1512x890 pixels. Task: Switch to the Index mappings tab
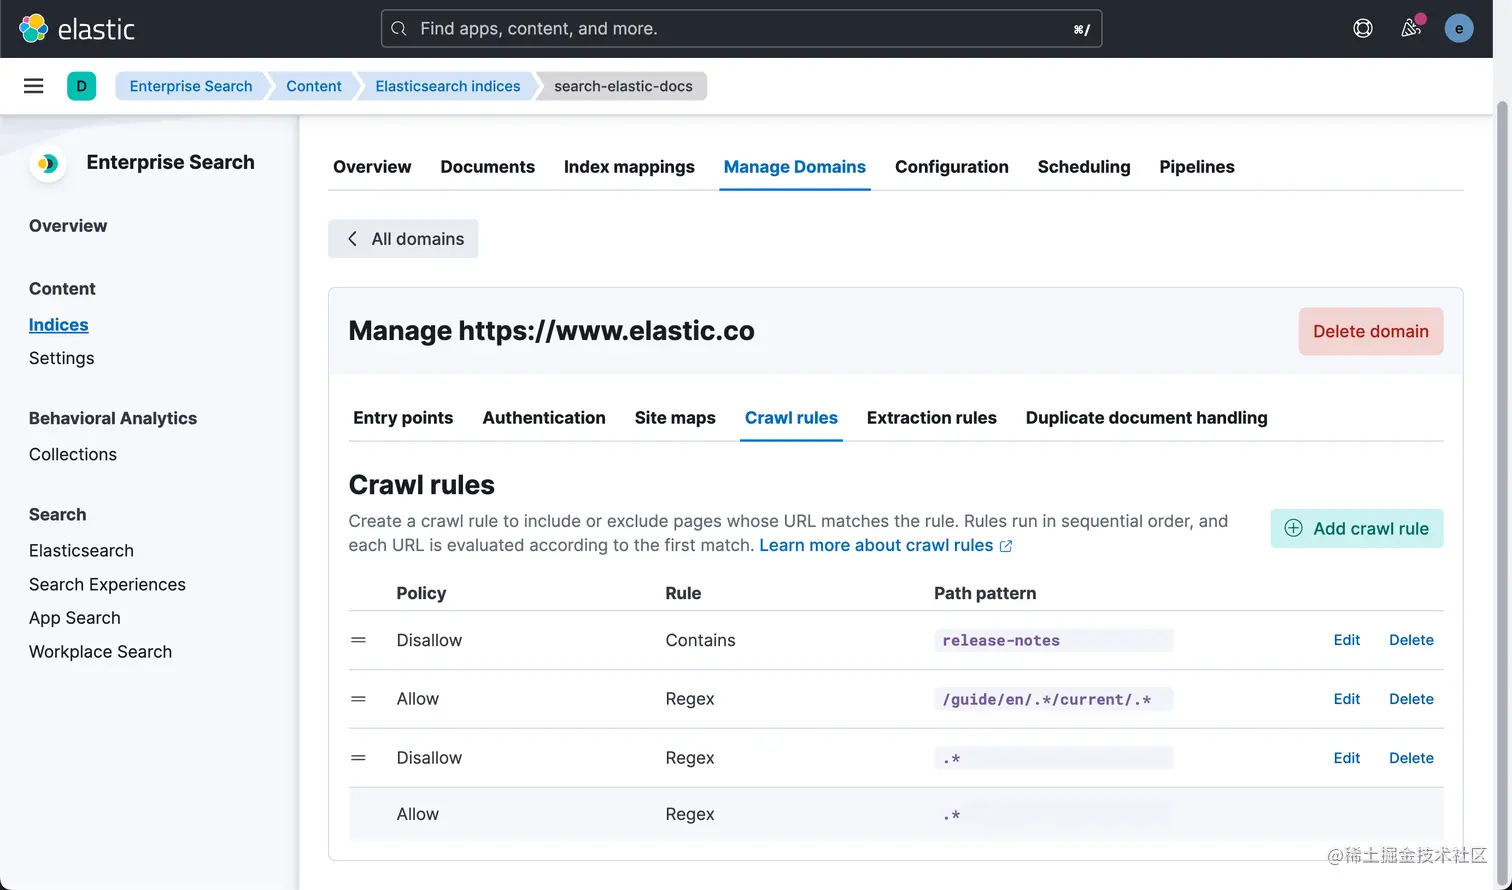coord(629,167)
